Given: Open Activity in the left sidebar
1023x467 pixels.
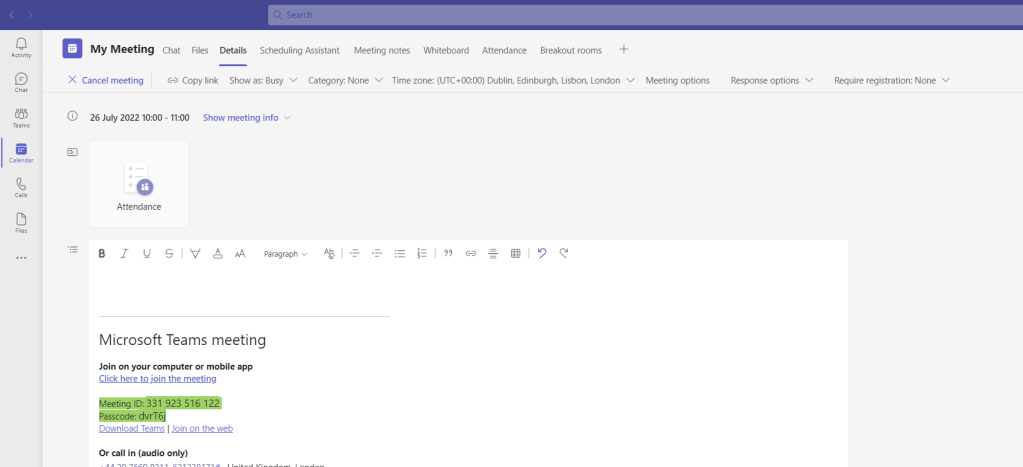Looking at the screenshot, I should [x=21, y=48].
